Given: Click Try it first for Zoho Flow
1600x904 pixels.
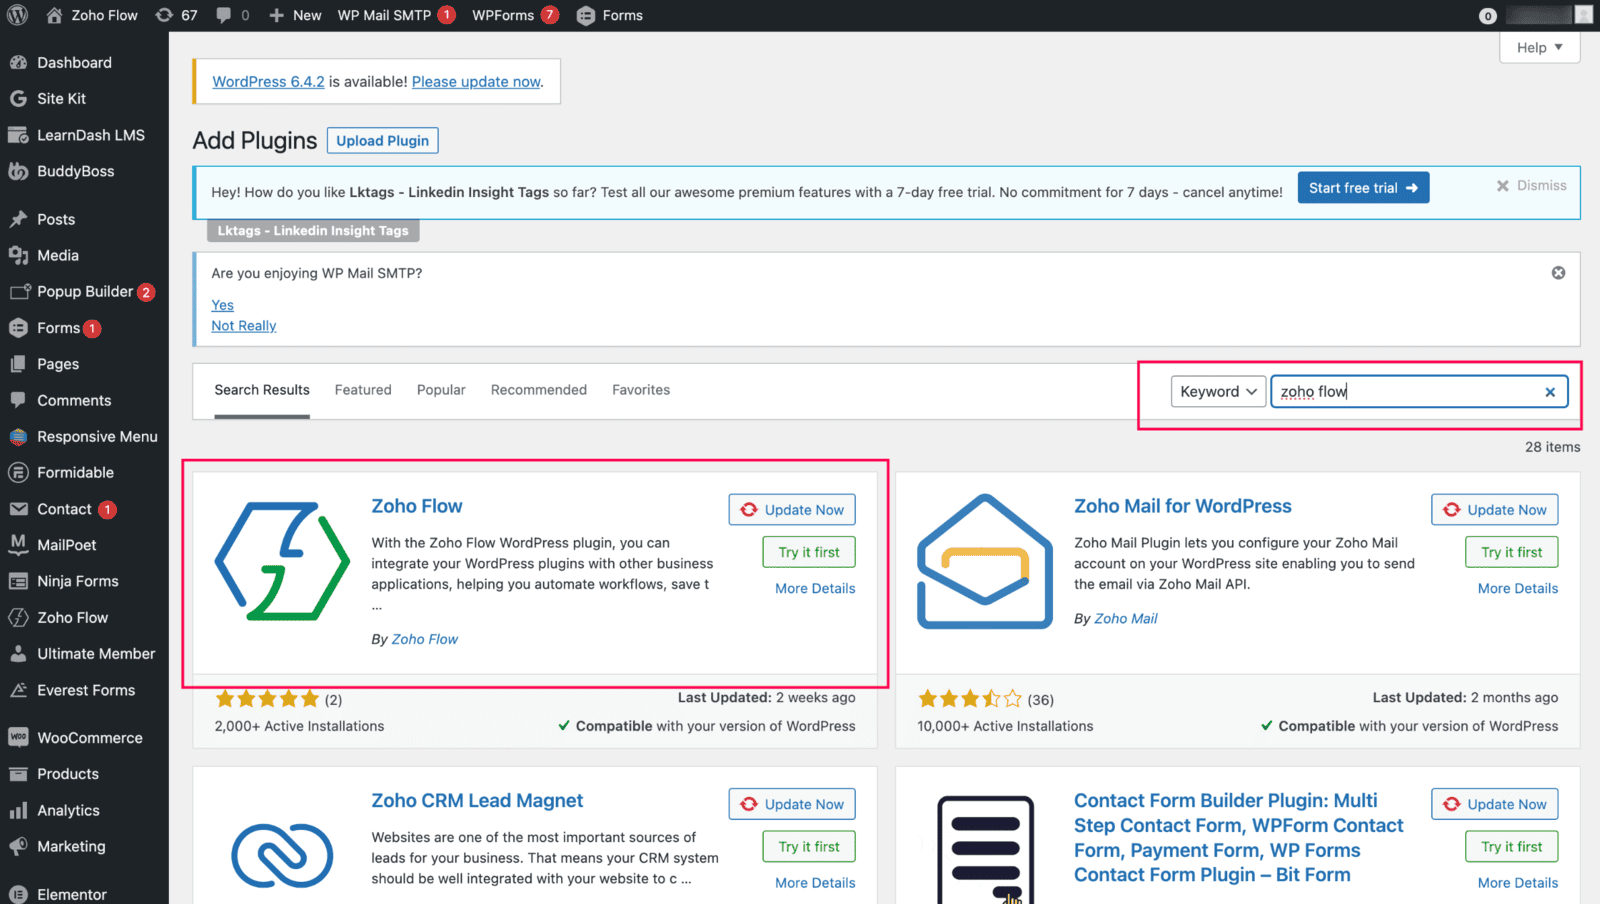Looking at the screenshot, I should click(x=809, y=552).
